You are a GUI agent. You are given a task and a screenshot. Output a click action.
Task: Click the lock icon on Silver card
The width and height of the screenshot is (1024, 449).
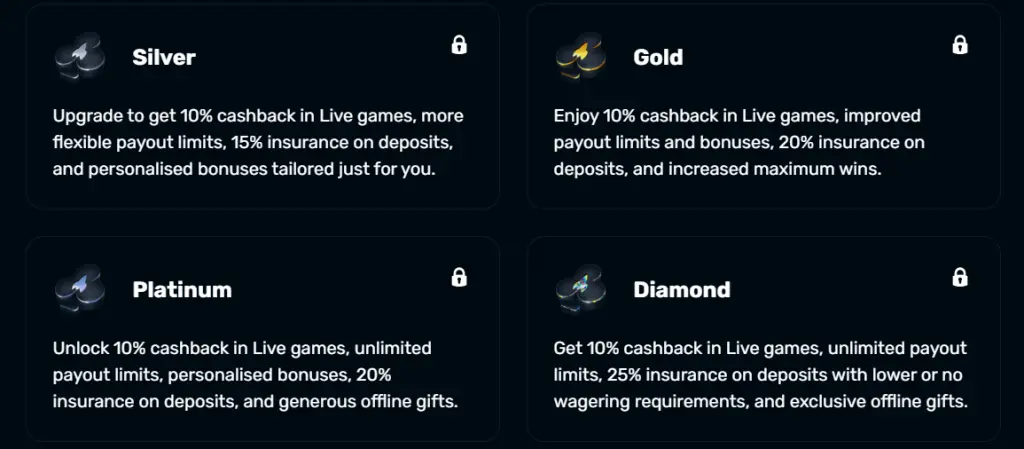(x=459, y=45)
